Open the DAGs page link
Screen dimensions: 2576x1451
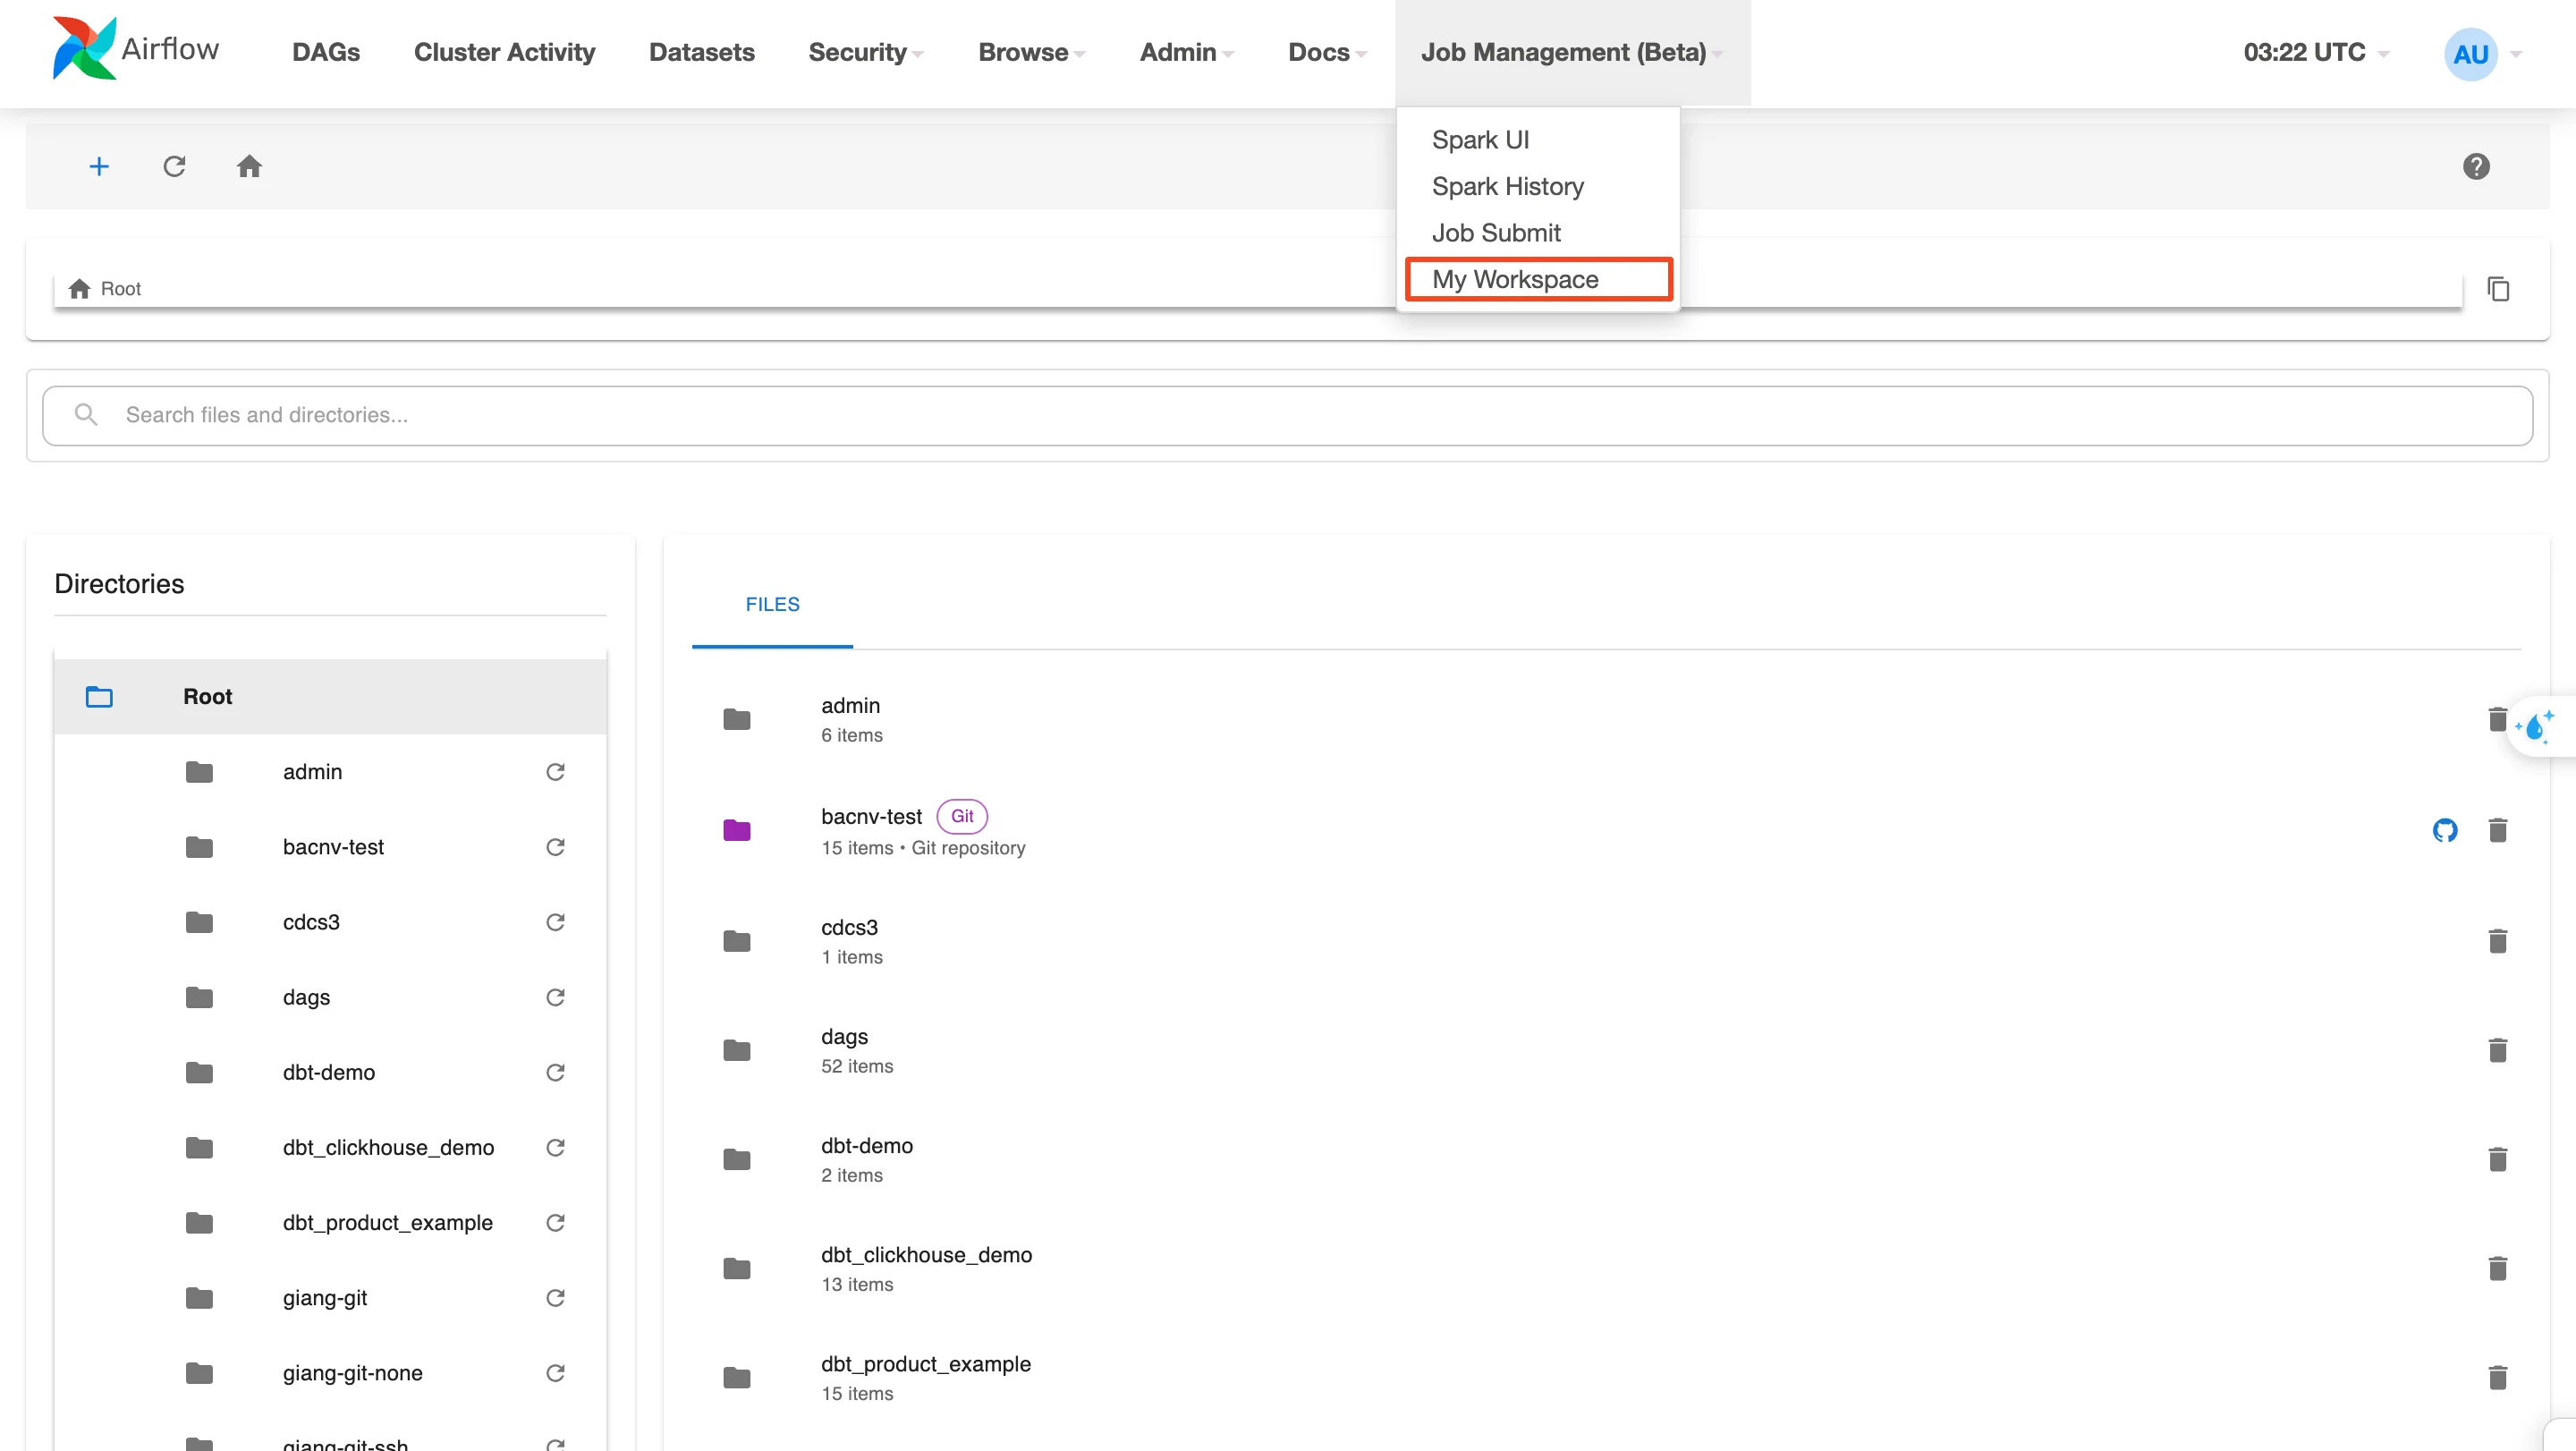pyautogui.click(x=326, y=52)
